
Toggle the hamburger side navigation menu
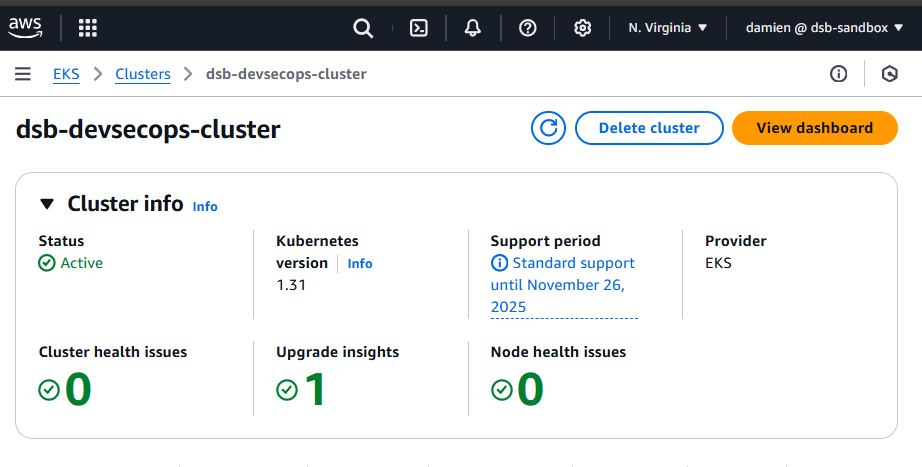[23, 74]
